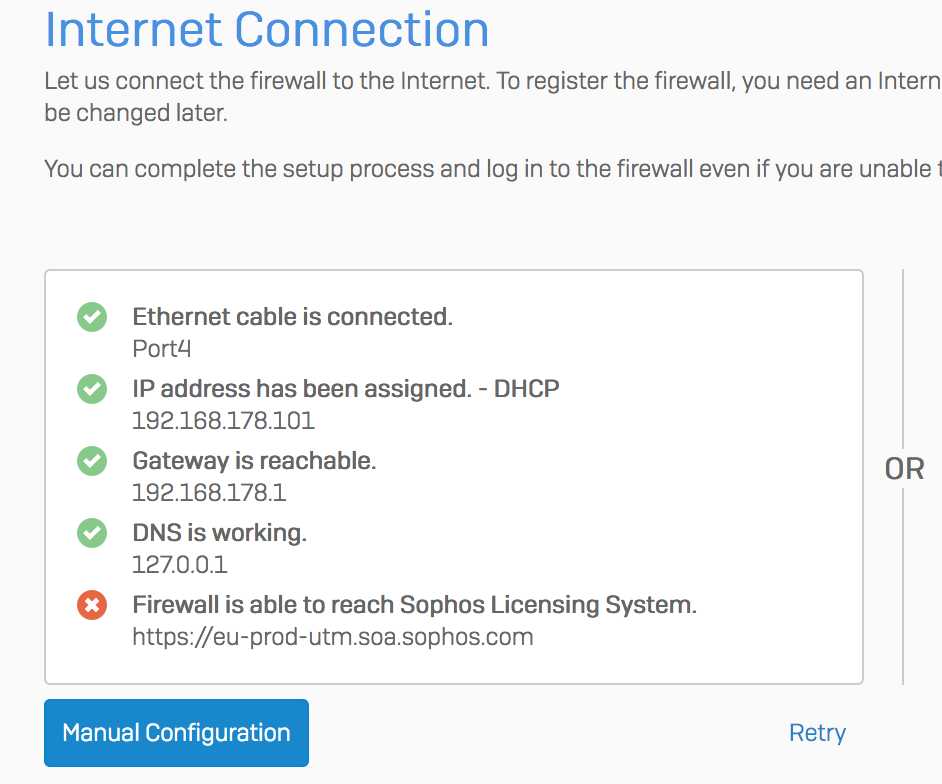The width and height of the screenshot is (942, 784).
Task: Click green check icon beside DNS is working
Action: tap(92, 533)
